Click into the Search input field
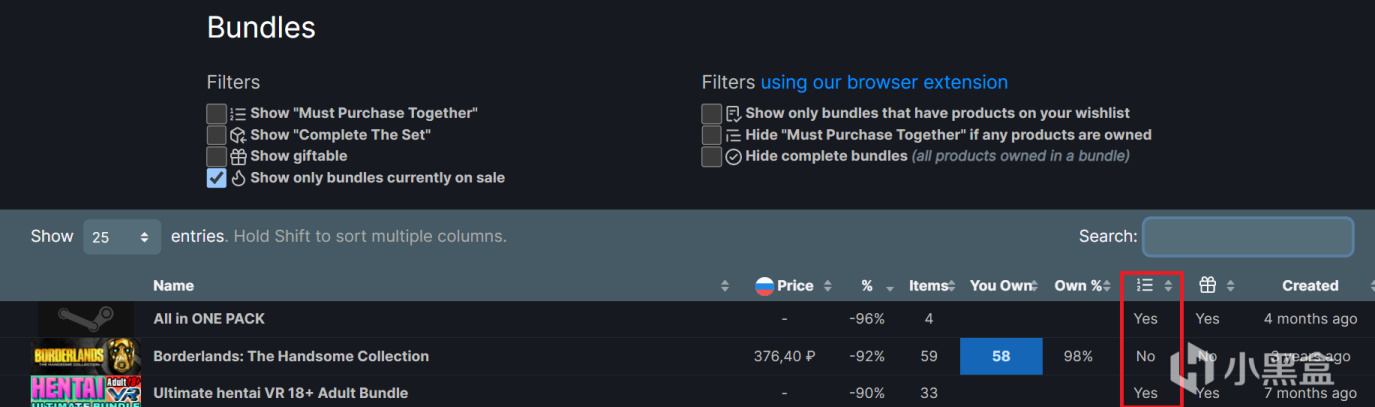The image size is (1375, 407). tap(1247, 237)
